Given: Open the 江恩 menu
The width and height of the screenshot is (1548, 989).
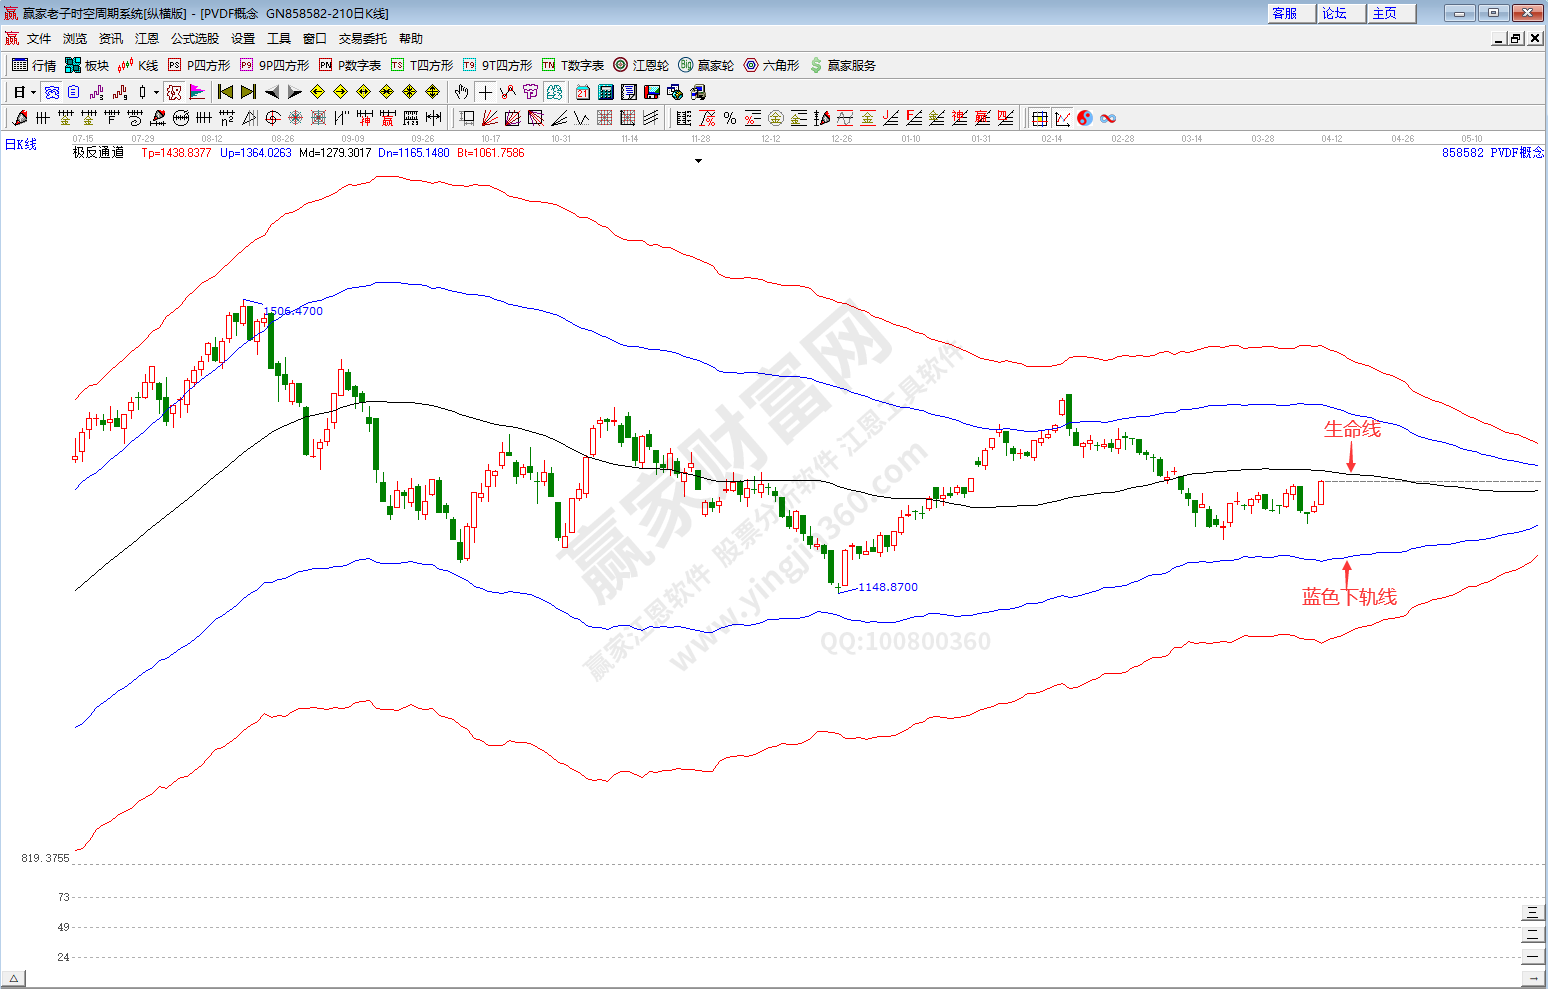Looking at the screenshot, I should coord(147,38).
